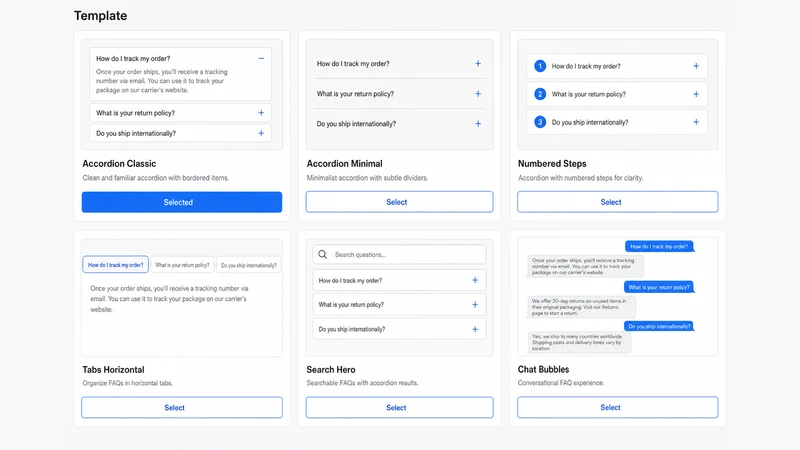Select the Accordion Minimal template
The height and width of the screenshot is (450, 800).
399,202
